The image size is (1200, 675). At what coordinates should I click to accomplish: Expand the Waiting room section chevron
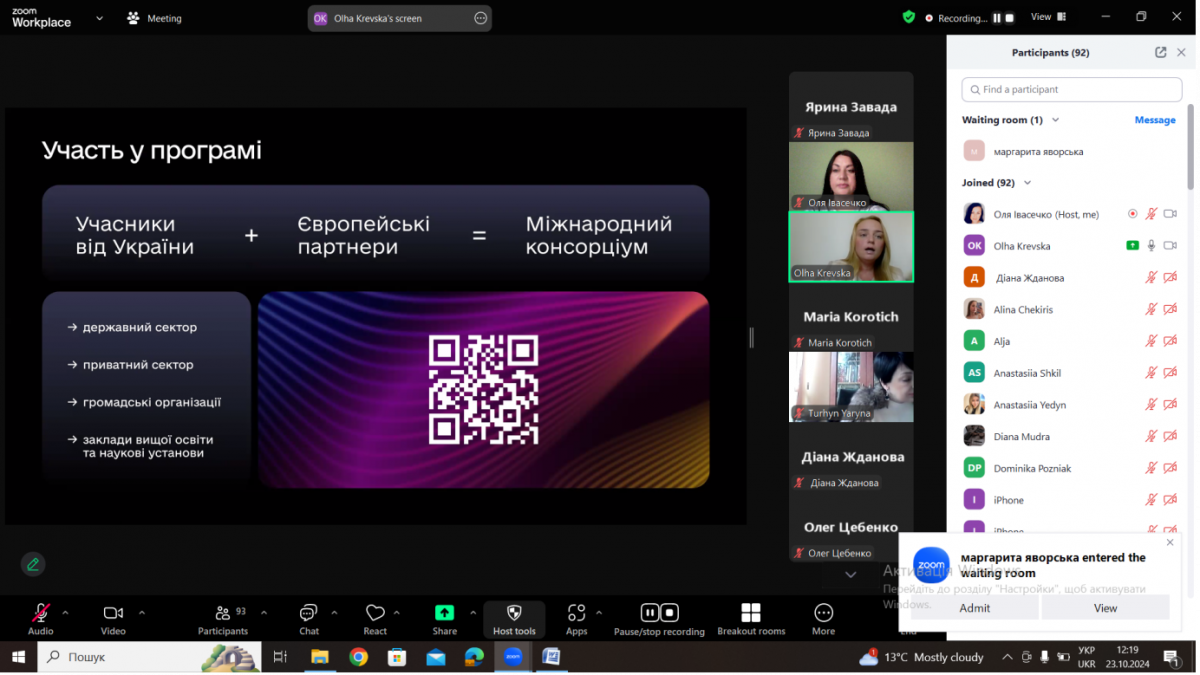tap(1056, 120)
